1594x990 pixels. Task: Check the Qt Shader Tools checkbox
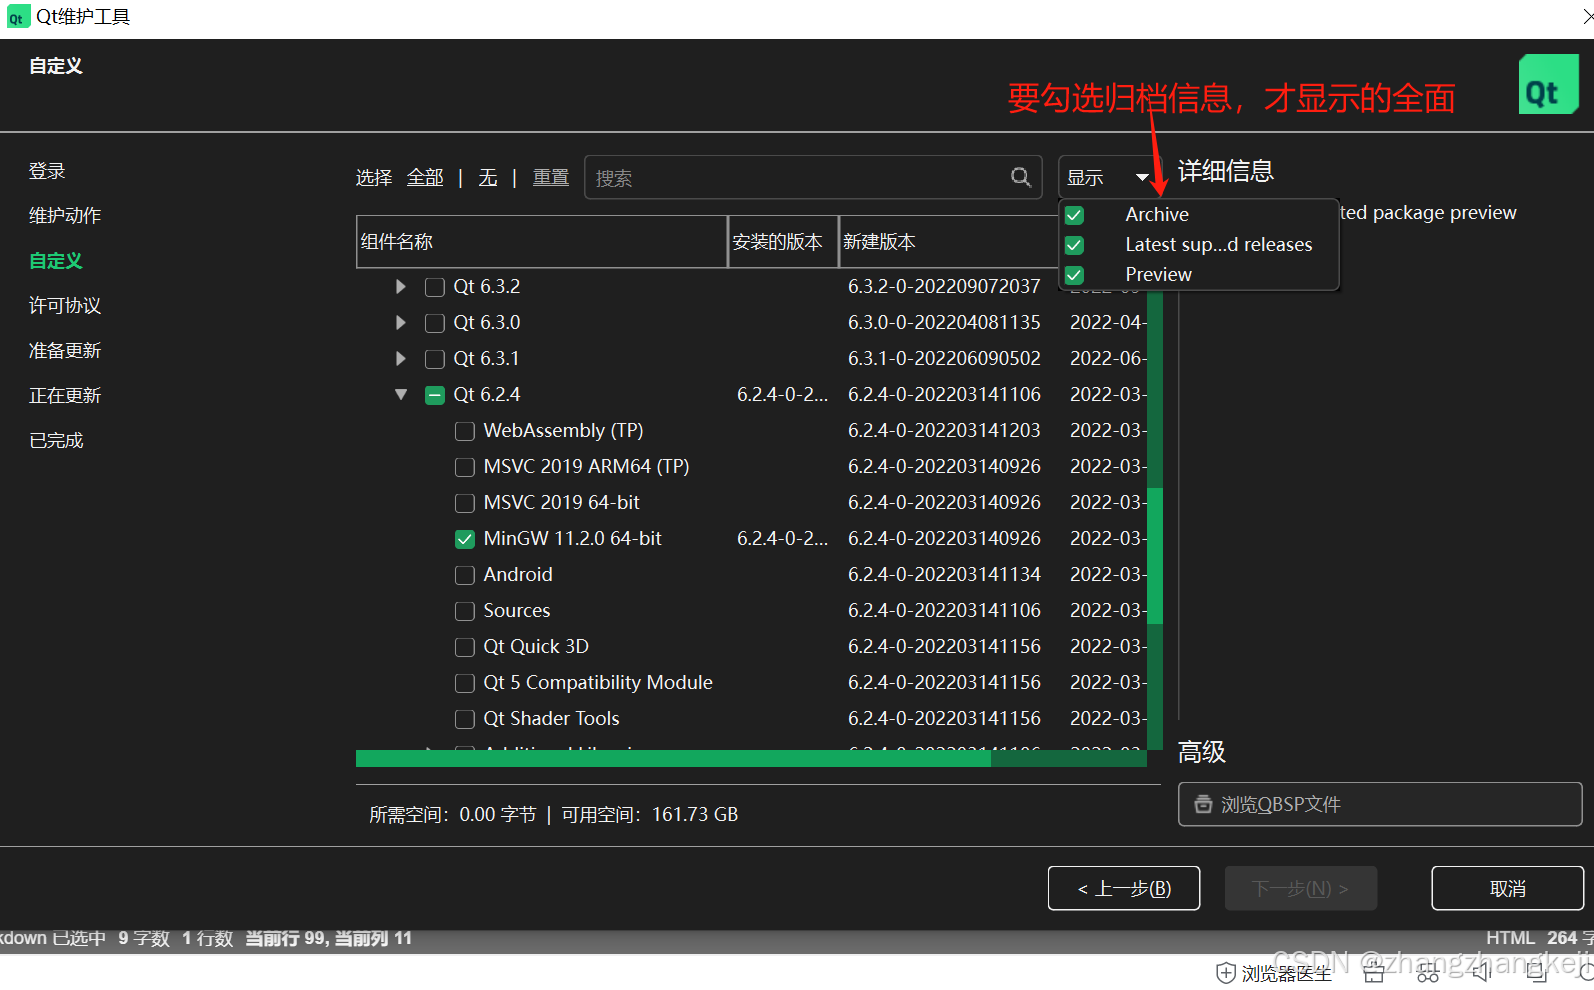pos(465,719)
